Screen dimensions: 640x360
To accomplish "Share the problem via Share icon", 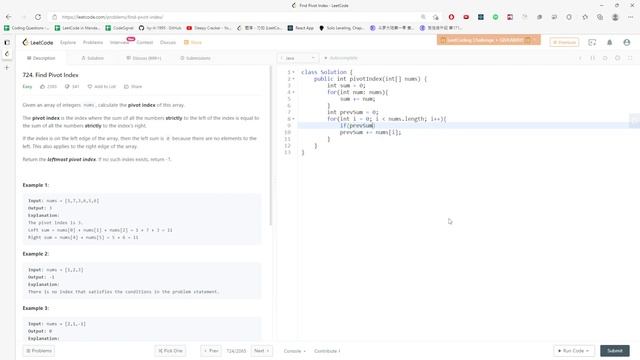I will point(133,87).
